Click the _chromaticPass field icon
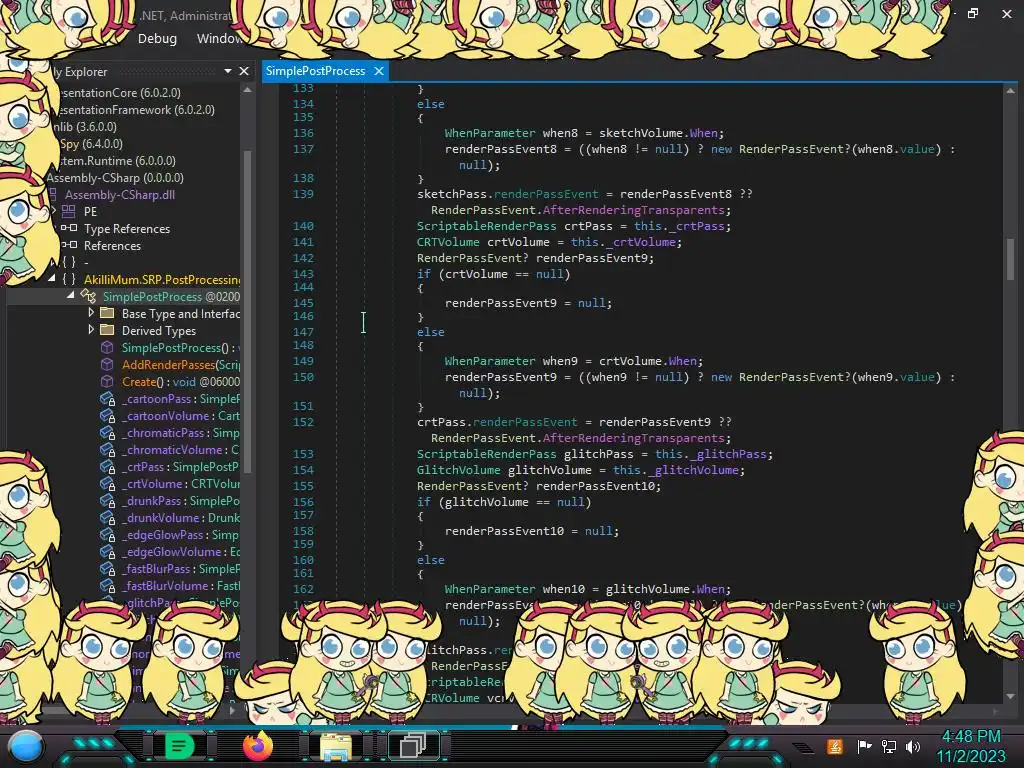 click(x=108, y=432)
